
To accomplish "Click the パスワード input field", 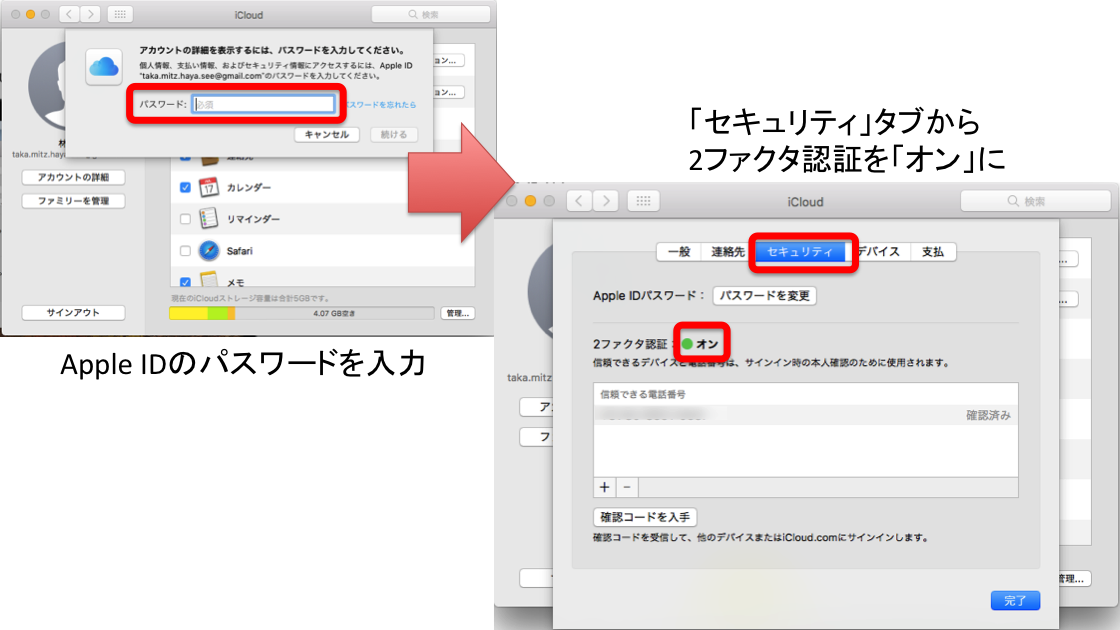I will tap(263, 104).
